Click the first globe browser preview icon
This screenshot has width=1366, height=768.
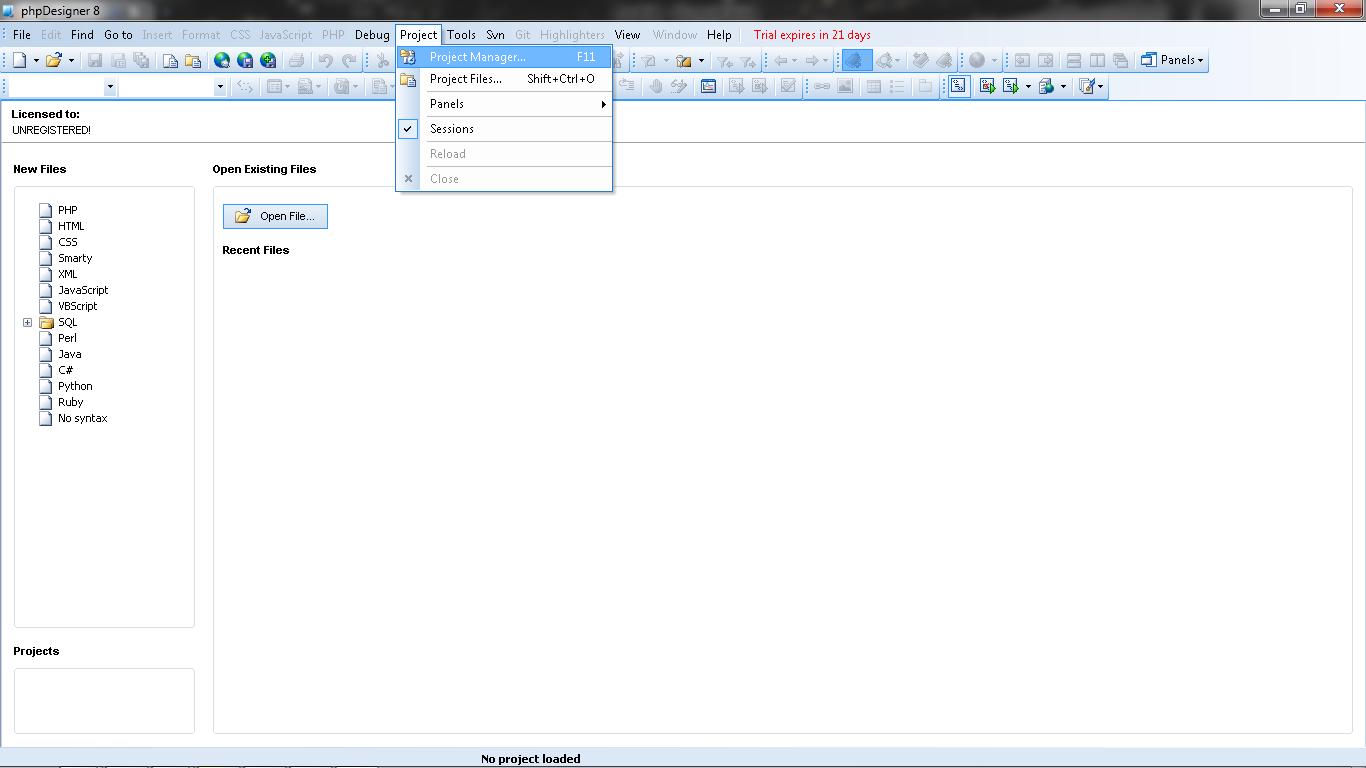[222, 60]
